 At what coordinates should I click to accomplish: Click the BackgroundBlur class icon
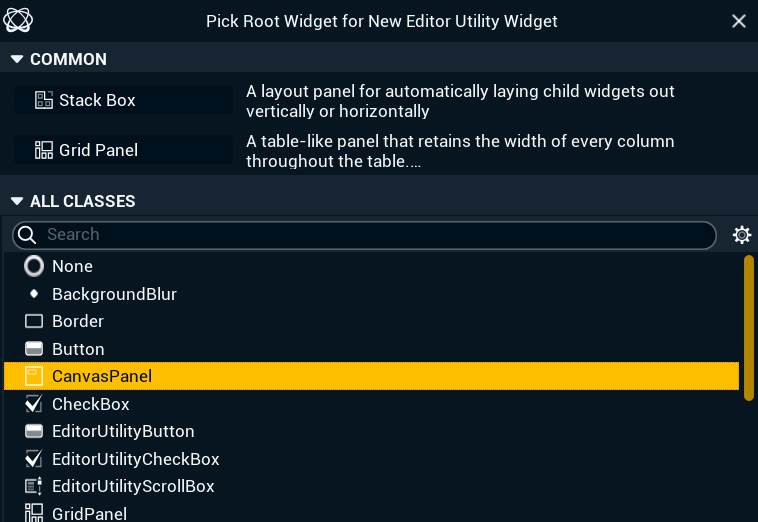coord(34,294)
